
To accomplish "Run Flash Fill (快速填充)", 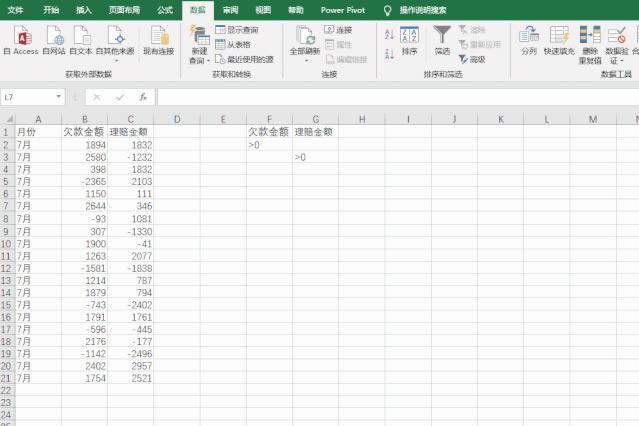I will [x=559, y=38].
